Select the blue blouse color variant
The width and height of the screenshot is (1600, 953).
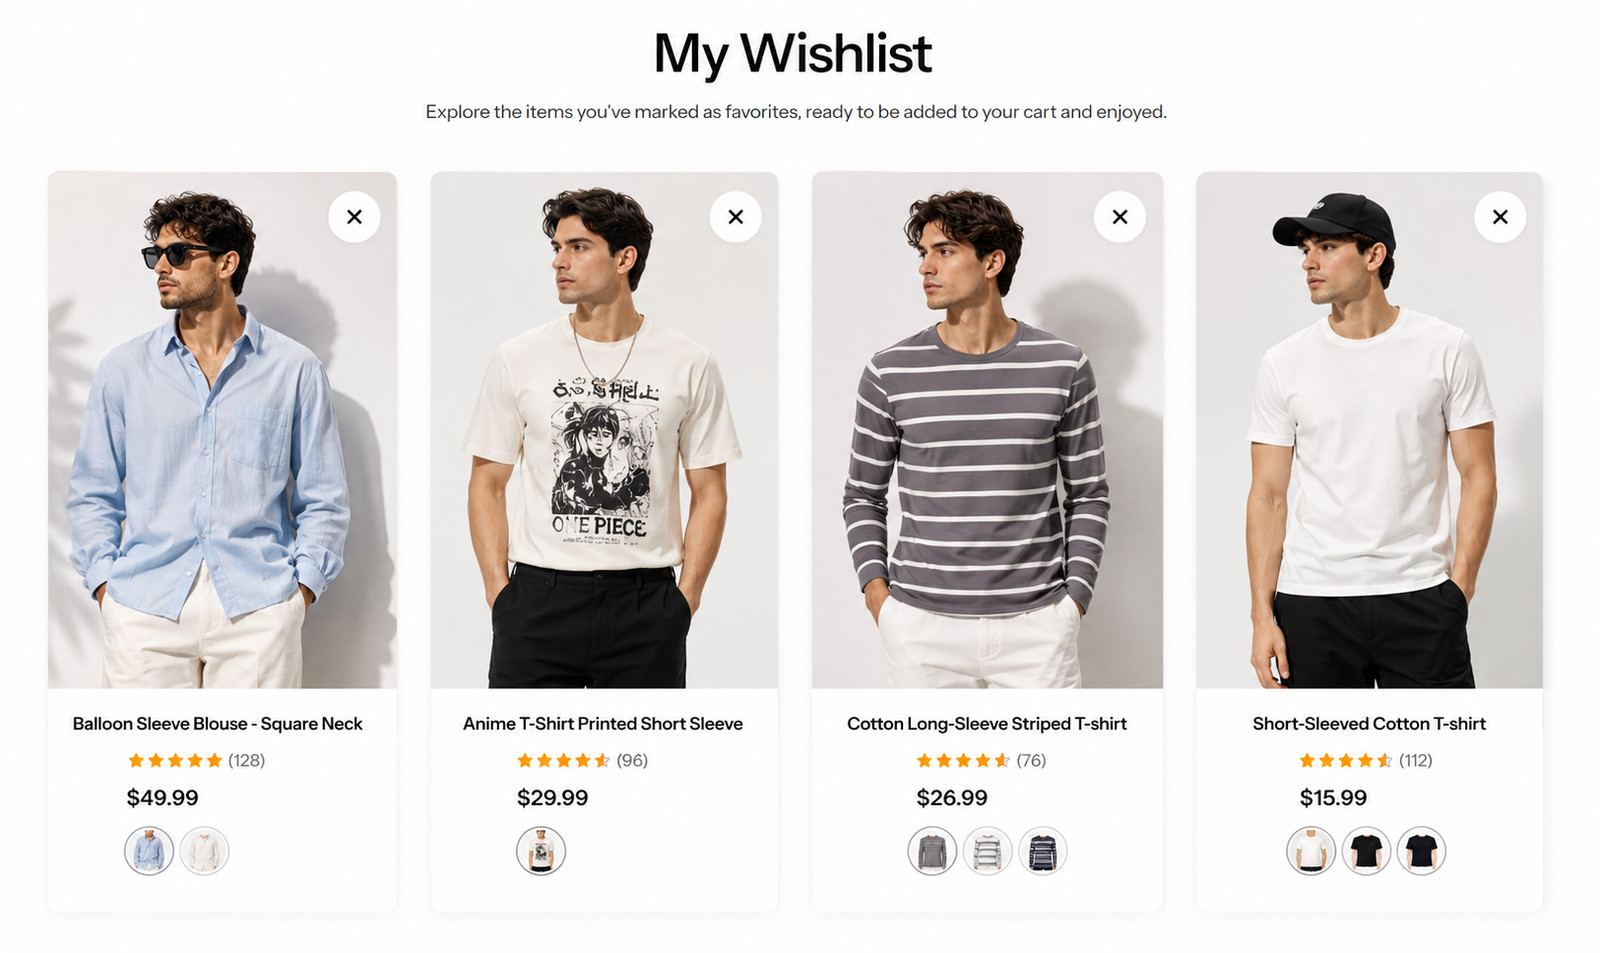pyautogui.click(x=149, y=851)
